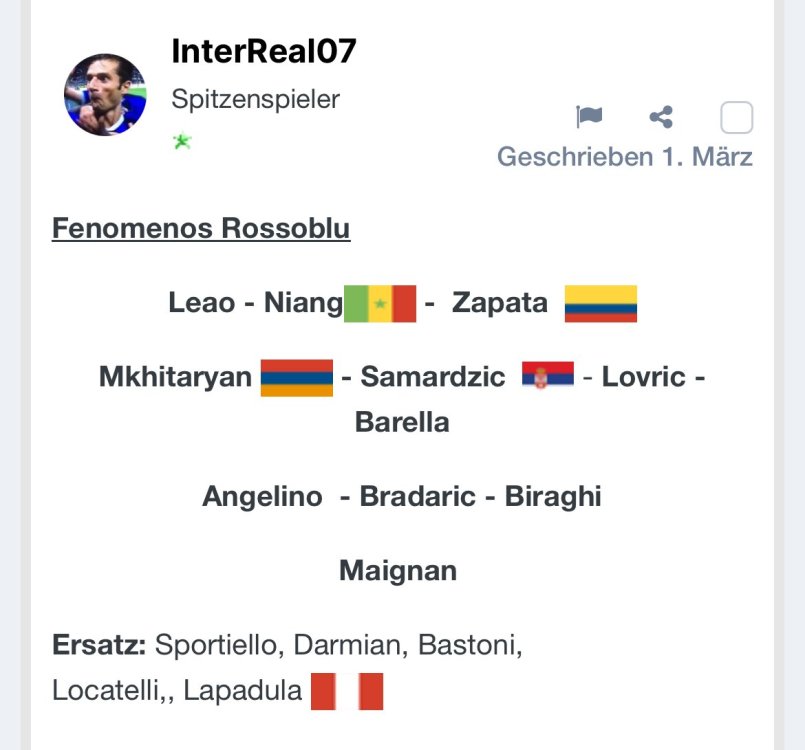Click the 'Fenomenos Rossoblu' underlined heading
Viewport: 805px width, 750px height.
(201, 228)
